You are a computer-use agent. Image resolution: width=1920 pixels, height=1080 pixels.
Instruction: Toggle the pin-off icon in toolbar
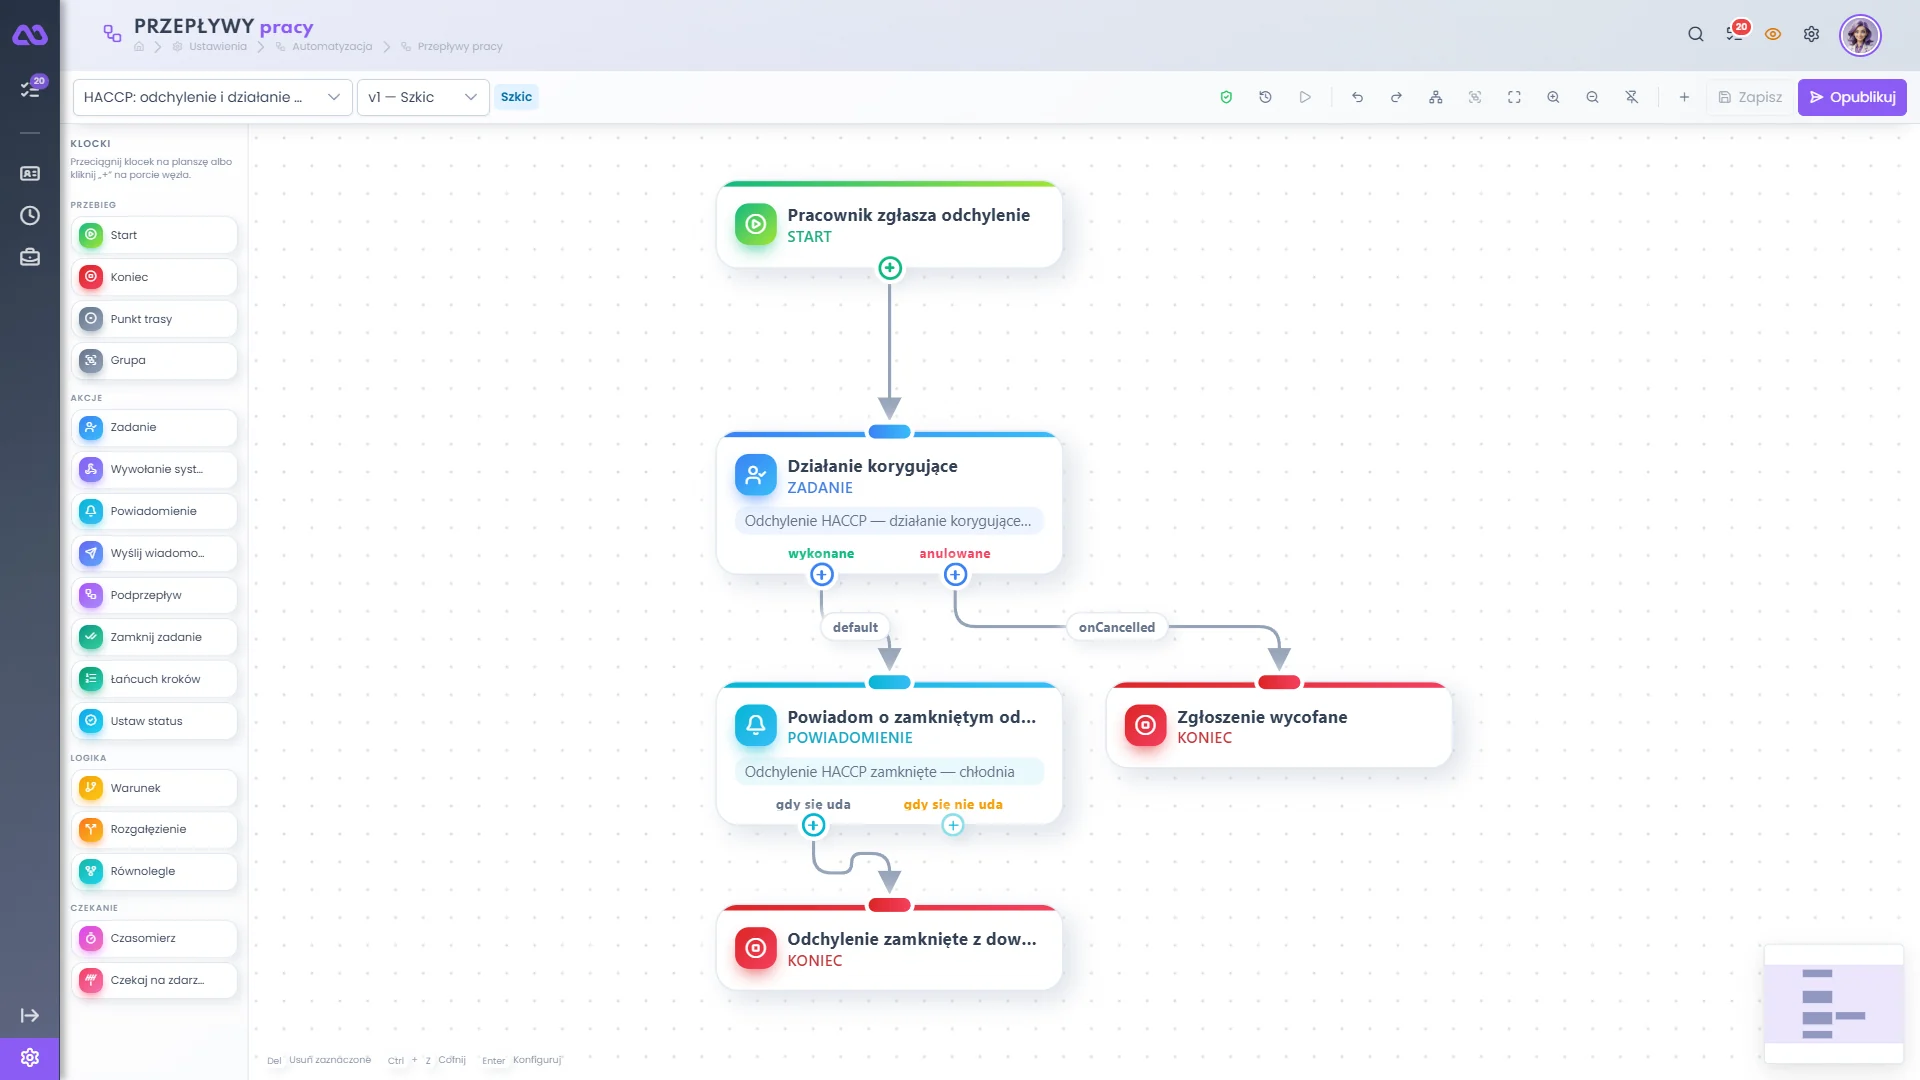pos(1632,97)
